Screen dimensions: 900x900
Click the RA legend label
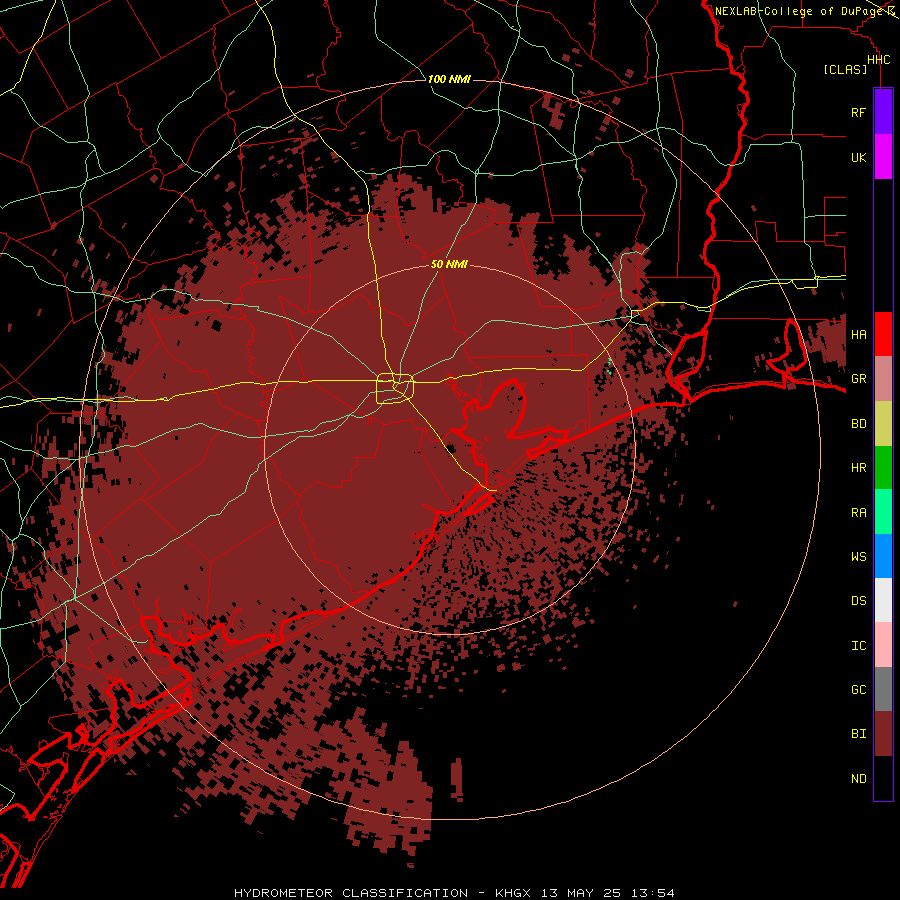[x=858, y=513]
